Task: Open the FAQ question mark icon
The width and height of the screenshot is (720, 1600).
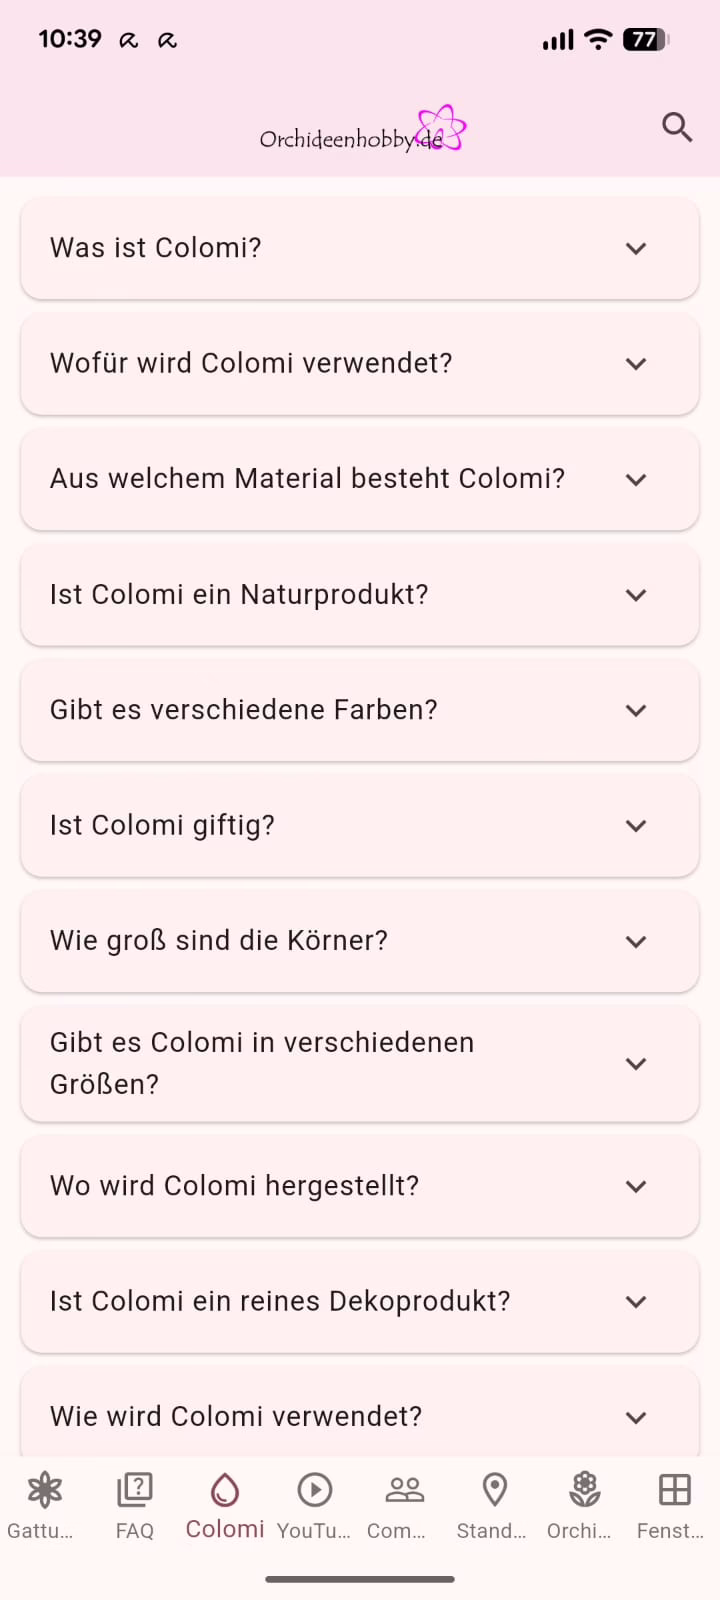Action: point(134,1490)
